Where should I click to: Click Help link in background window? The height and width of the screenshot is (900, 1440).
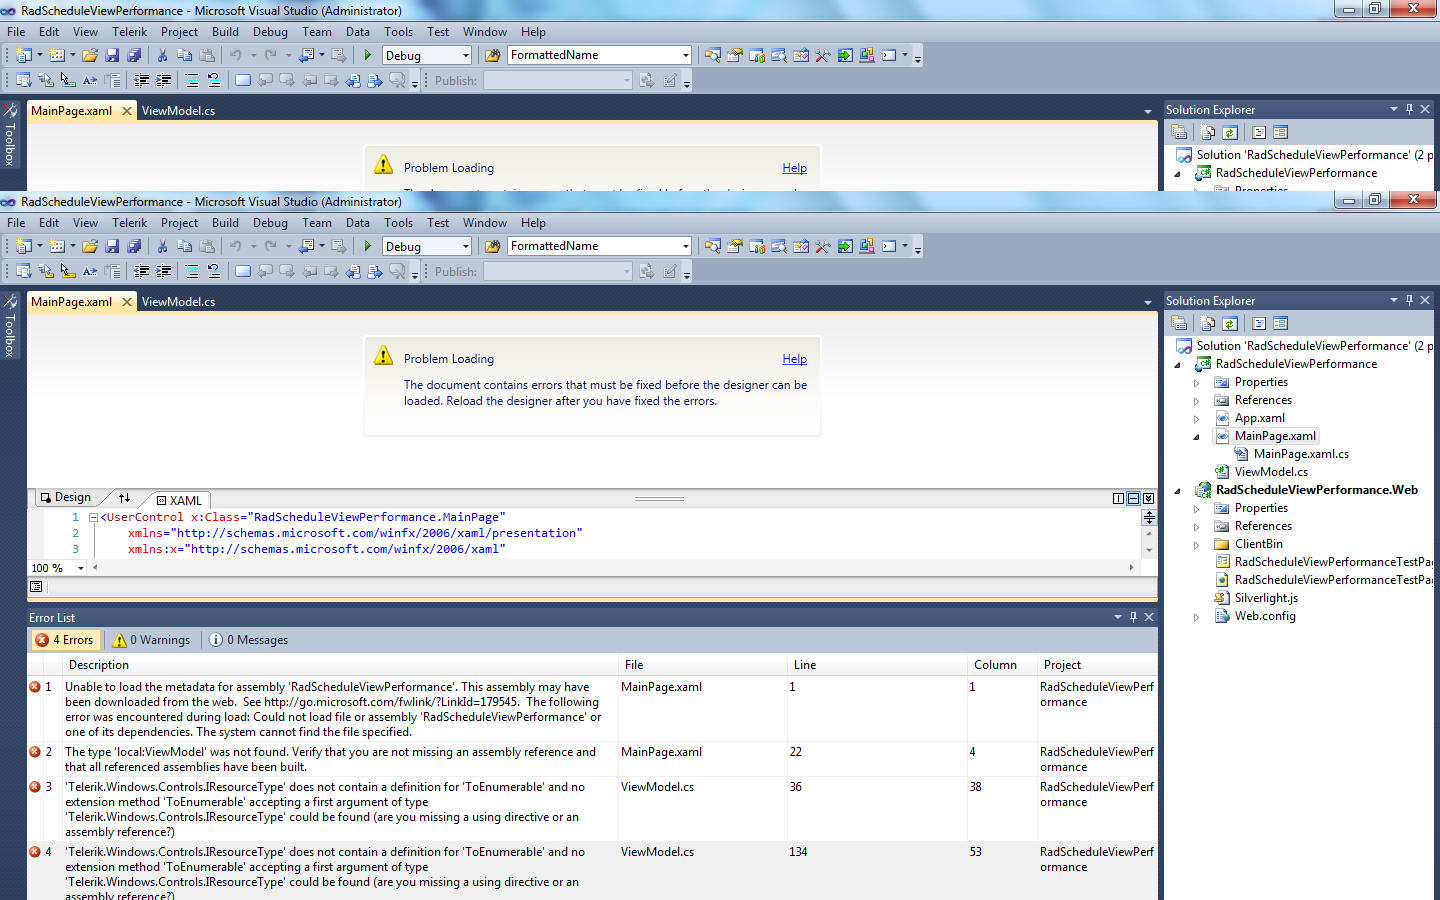pyautogui.click(x=794, y=168)
